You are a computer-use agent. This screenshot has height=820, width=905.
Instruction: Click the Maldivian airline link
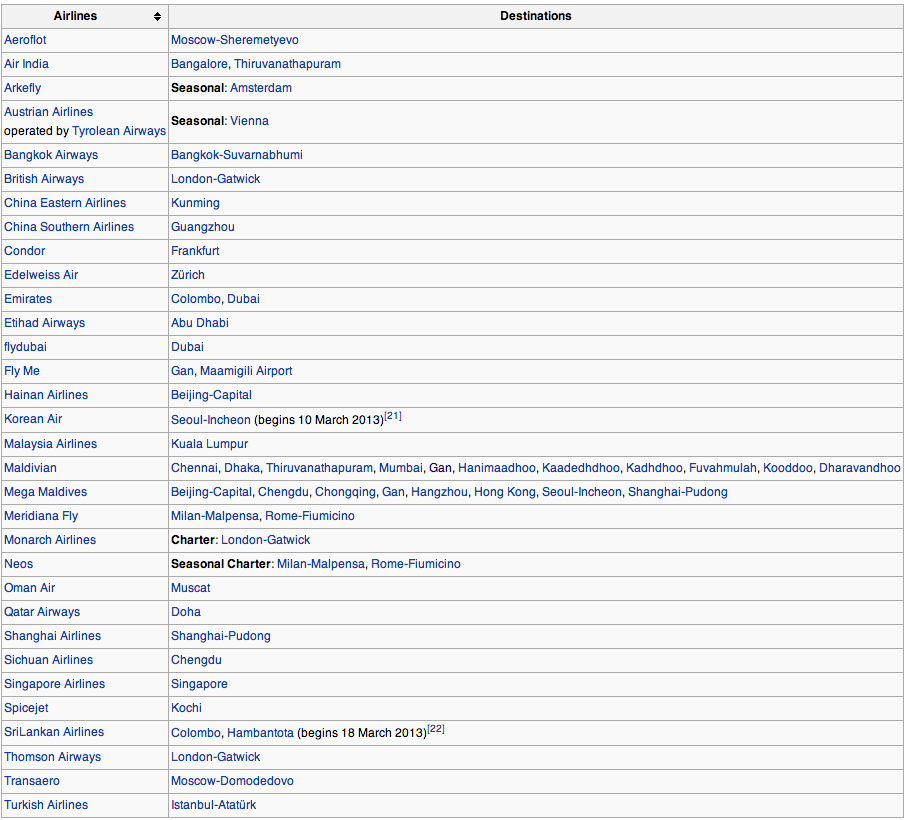[30, 468]
